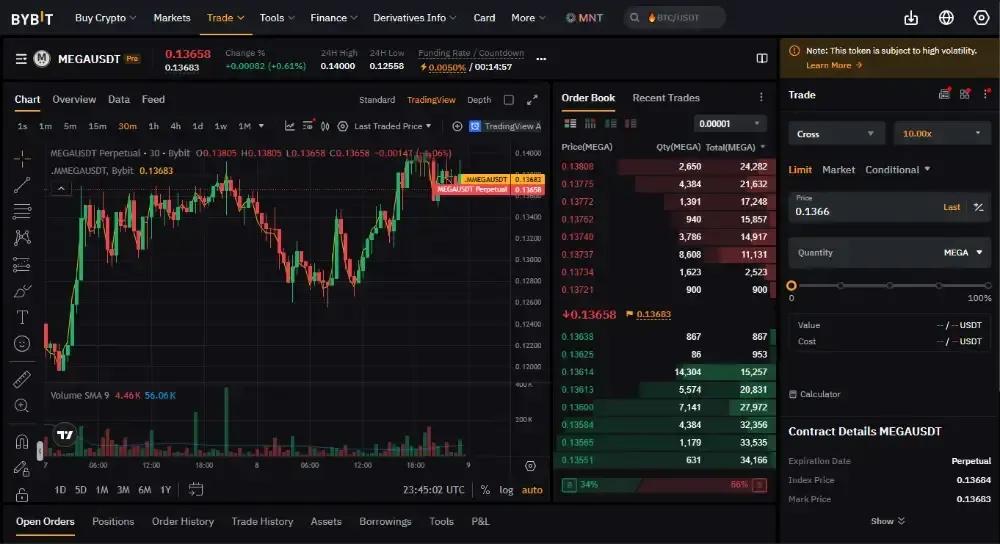Click the Price input field
This screenshot has width=1000, height=544.
(x=889, y=207)
